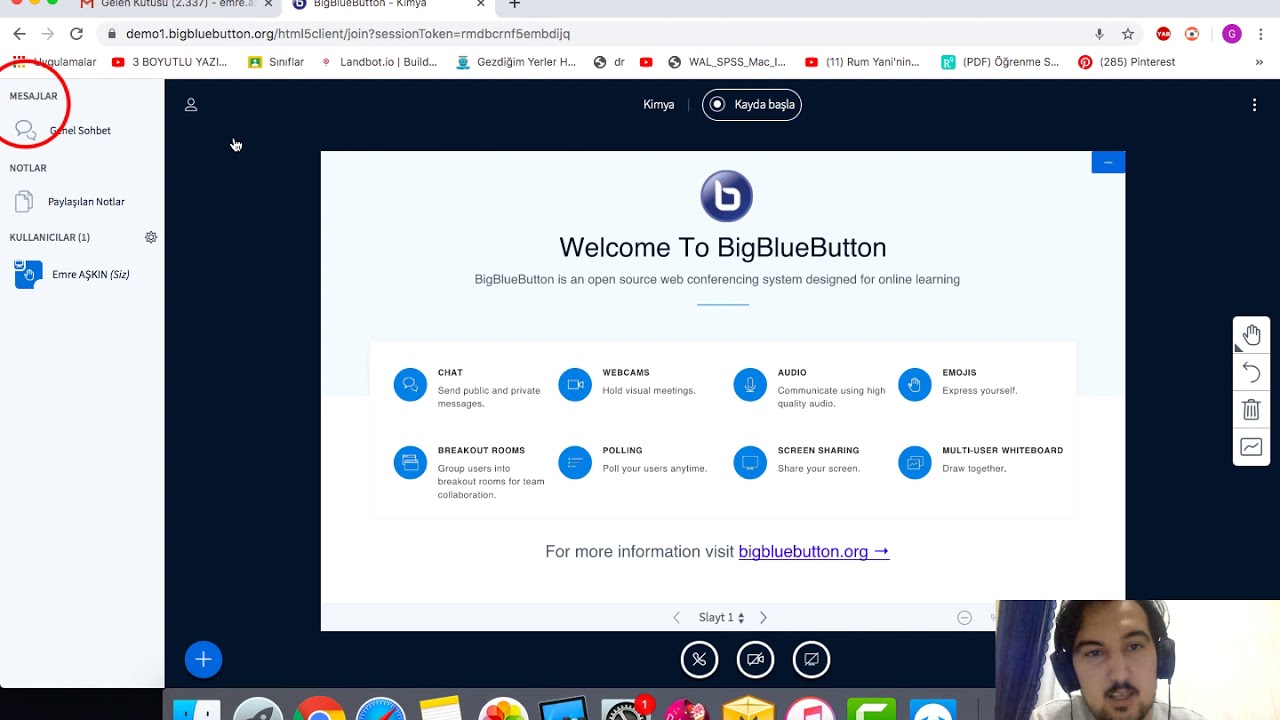Open a new browser tab
Viewport: 1280px width, 720px height.
514,5
